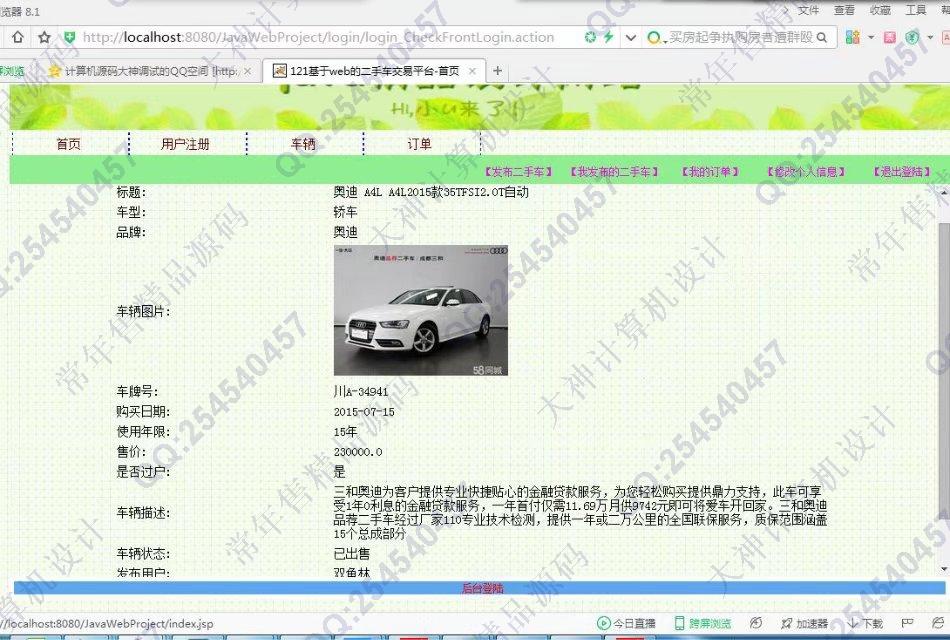The image size is (950, 640).
Task: Open the 下载 download manager
Action: click(x=865, y=623)
